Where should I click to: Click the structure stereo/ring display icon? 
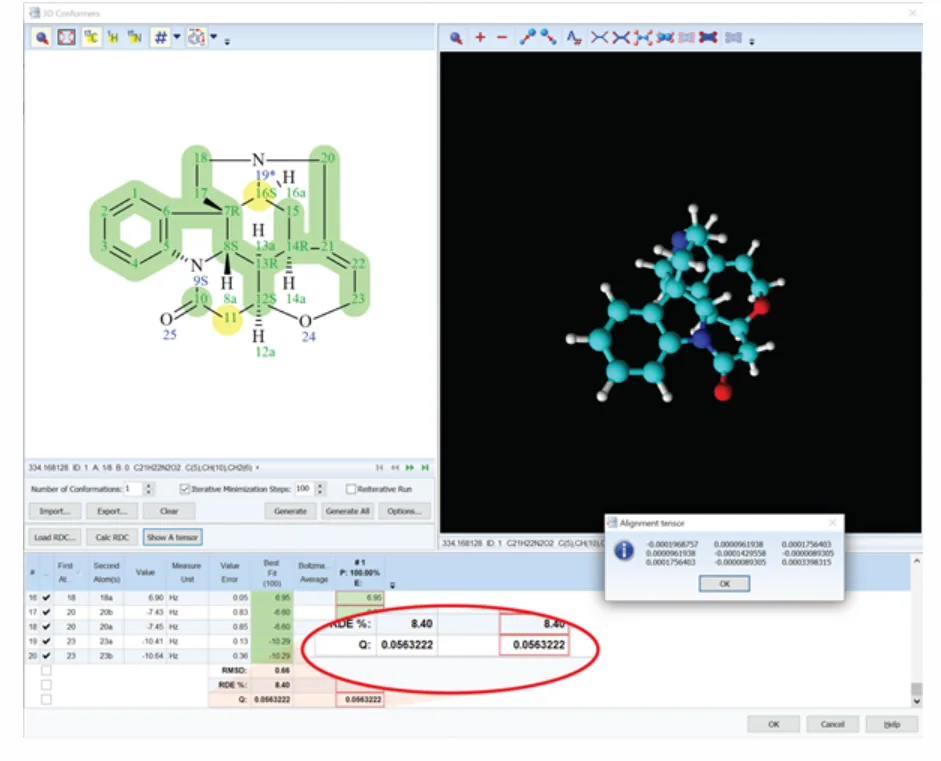(x=196, y=38)
